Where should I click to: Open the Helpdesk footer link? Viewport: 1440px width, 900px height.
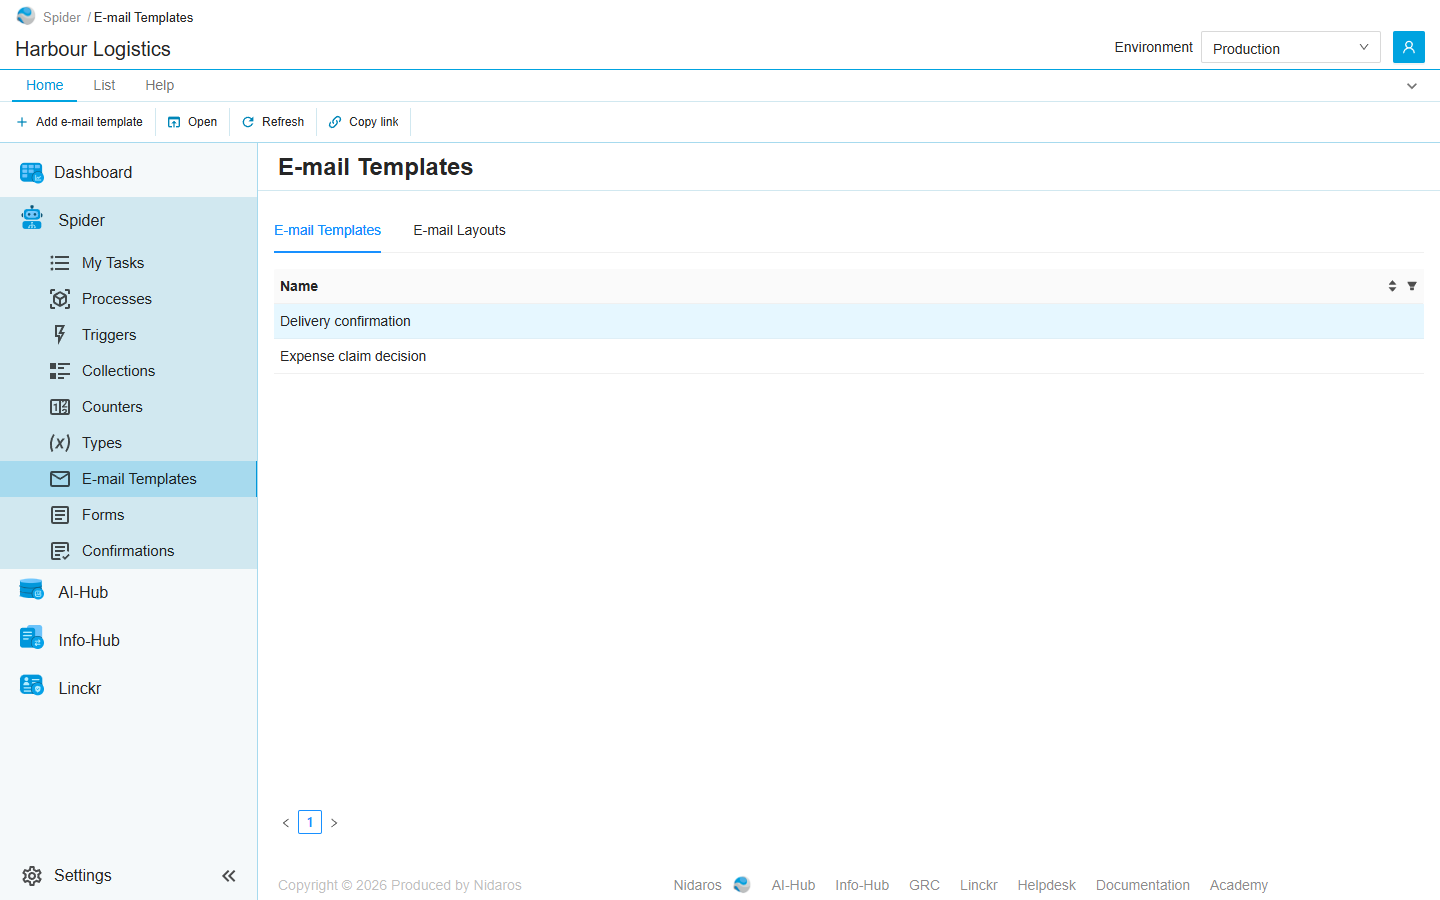click(x=1047, y=885)
